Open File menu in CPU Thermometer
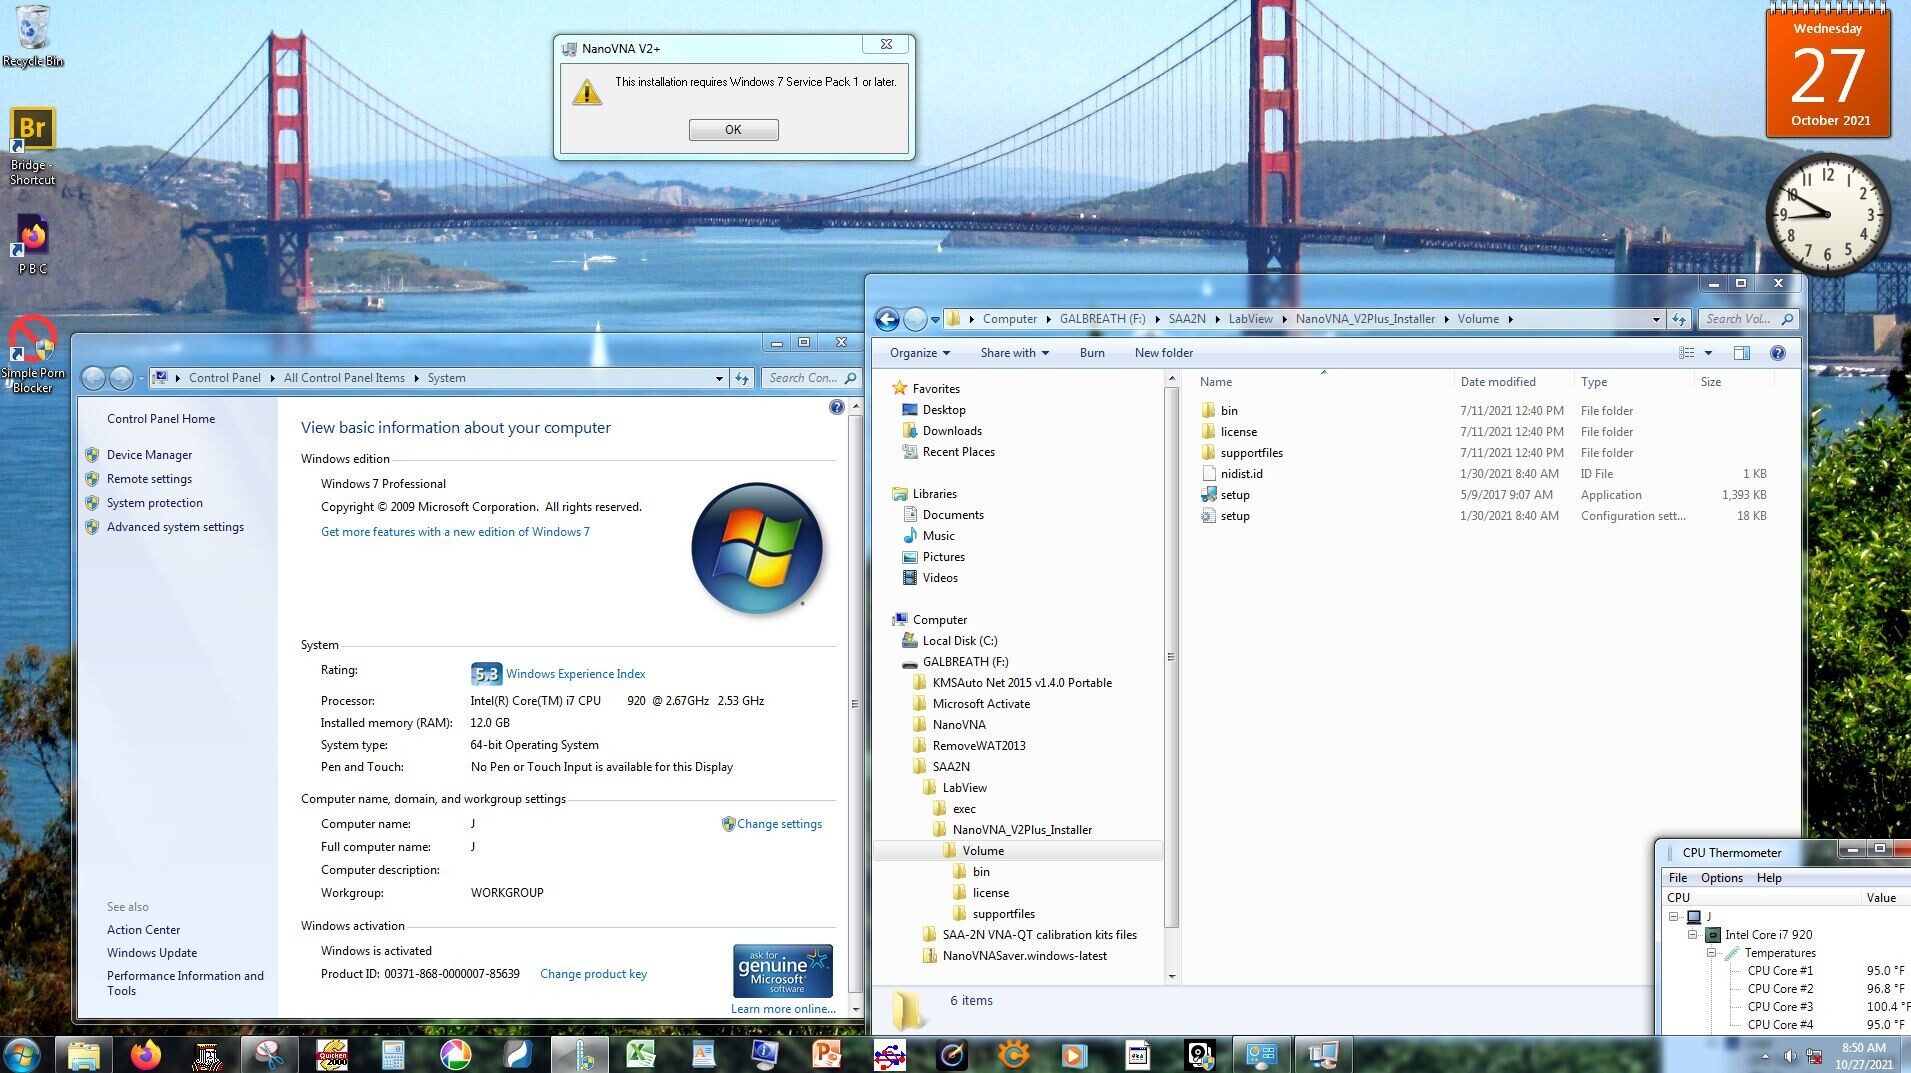The image size is (1911, 1073). tap(1677, 878)
